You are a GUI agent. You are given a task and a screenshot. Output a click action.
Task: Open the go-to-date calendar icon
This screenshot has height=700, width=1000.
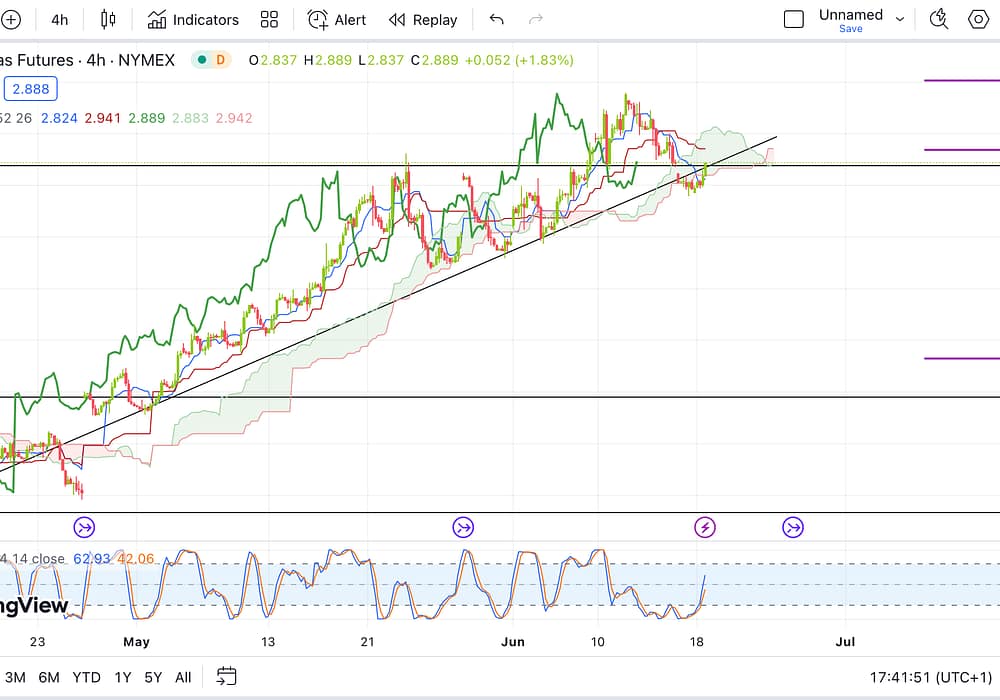227,677
